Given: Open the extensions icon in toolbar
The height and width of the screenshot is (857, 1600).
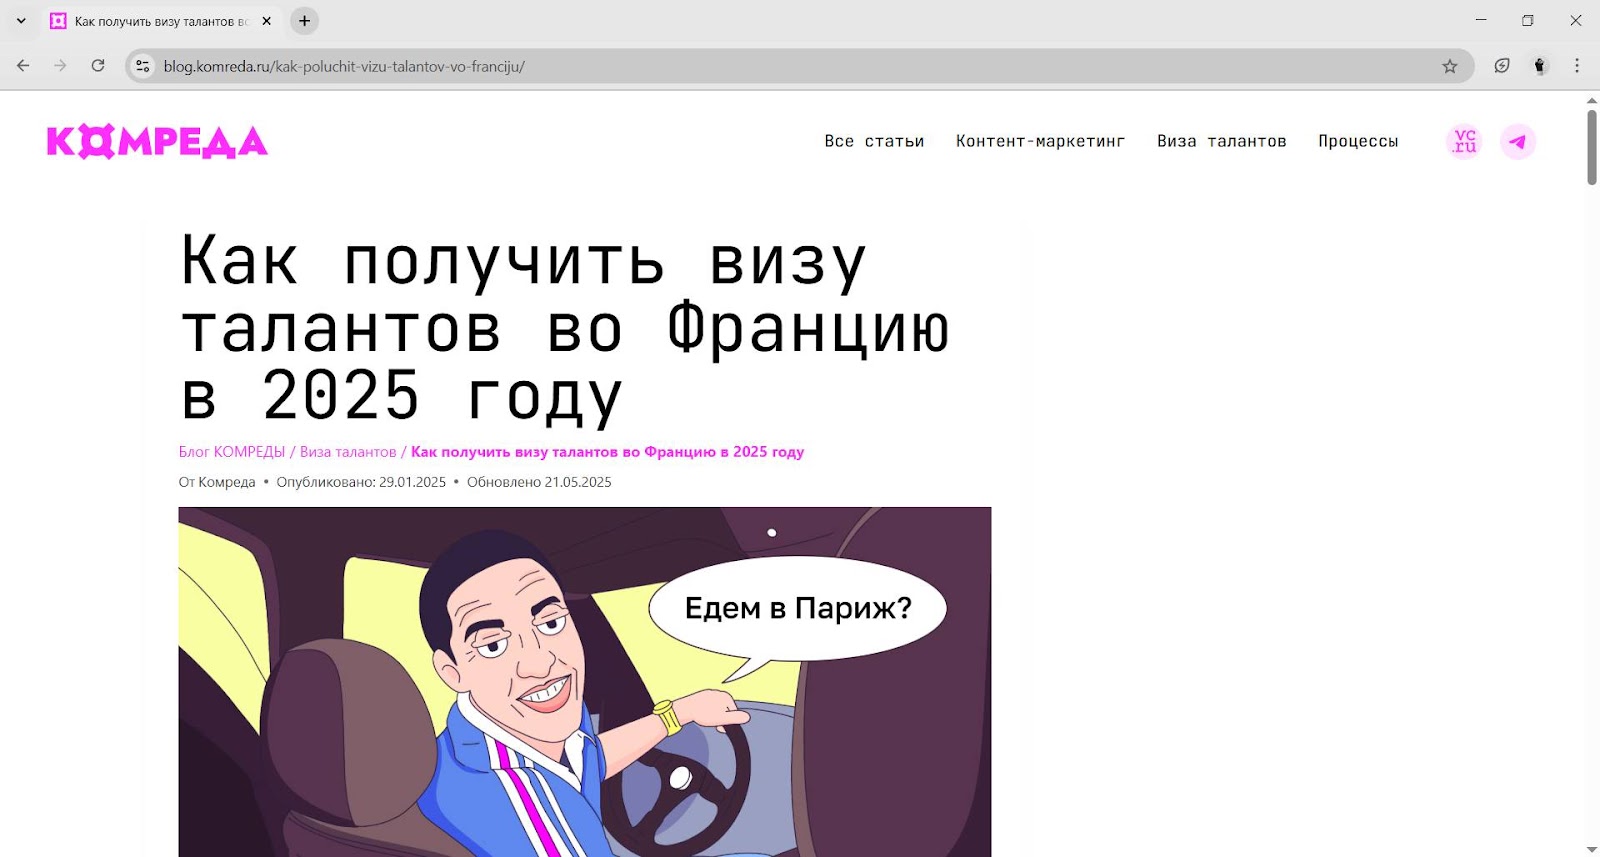Looking at the screenshot, I should click(1501, 66).
